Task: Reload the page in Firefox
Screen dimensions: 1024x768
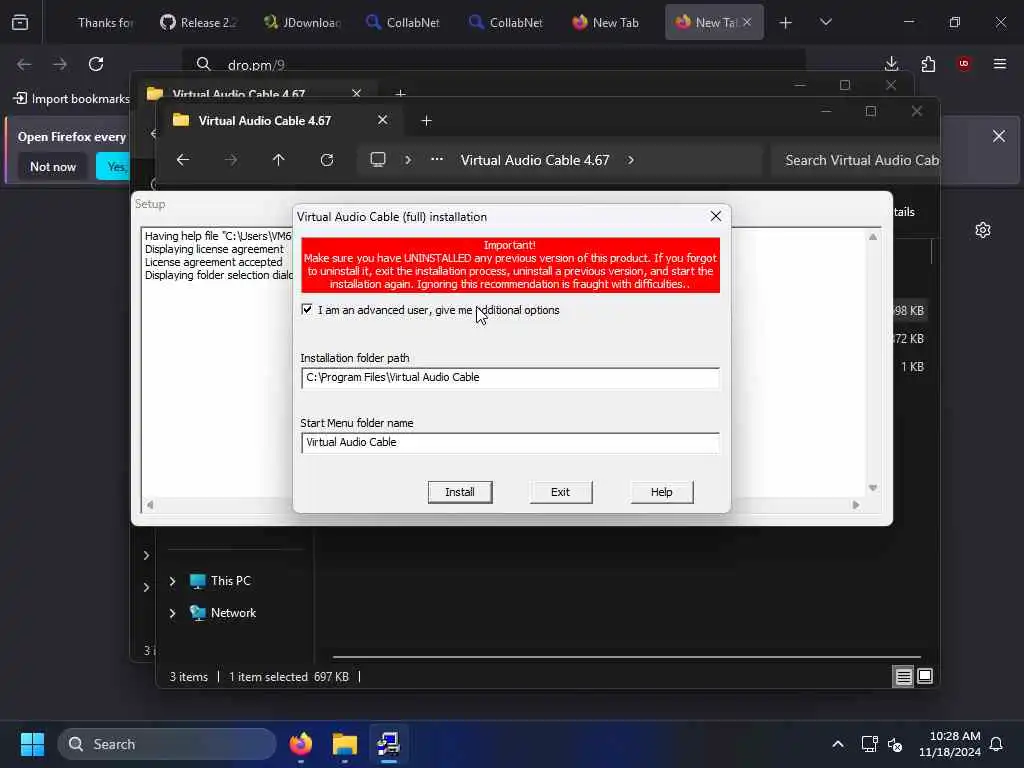Action: [96, 64]
